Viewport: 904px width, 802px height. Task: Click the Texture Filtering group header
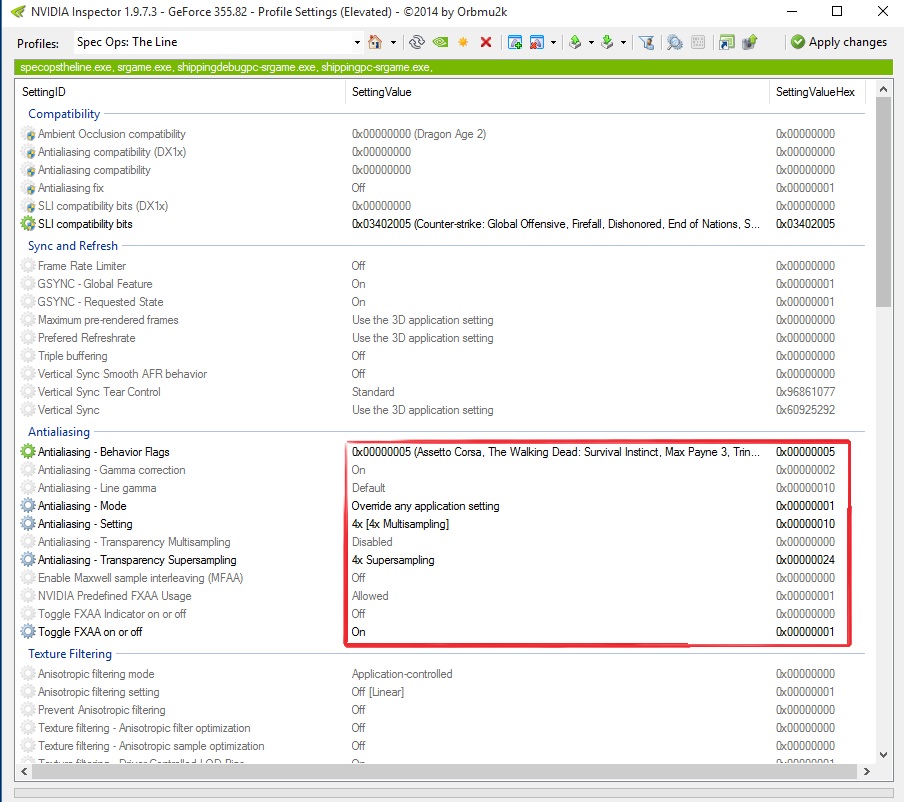pos(70,654)
